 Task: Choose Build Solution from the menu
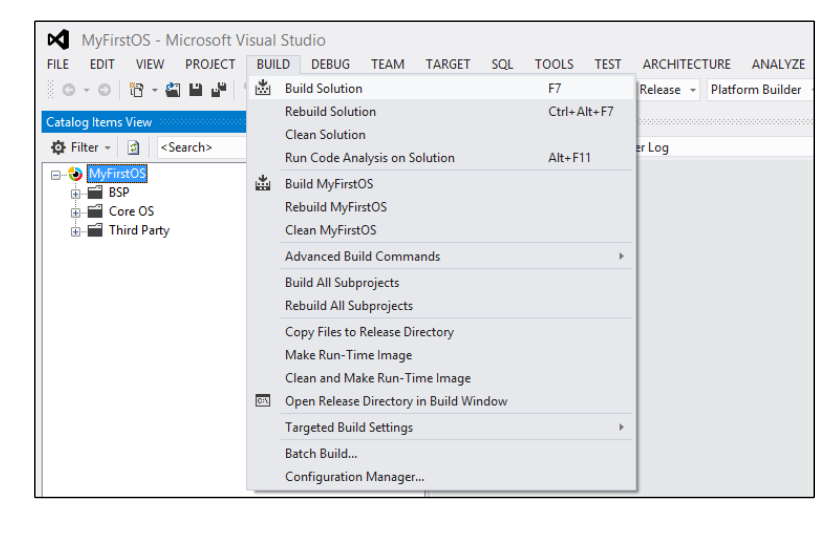(441, 88)
